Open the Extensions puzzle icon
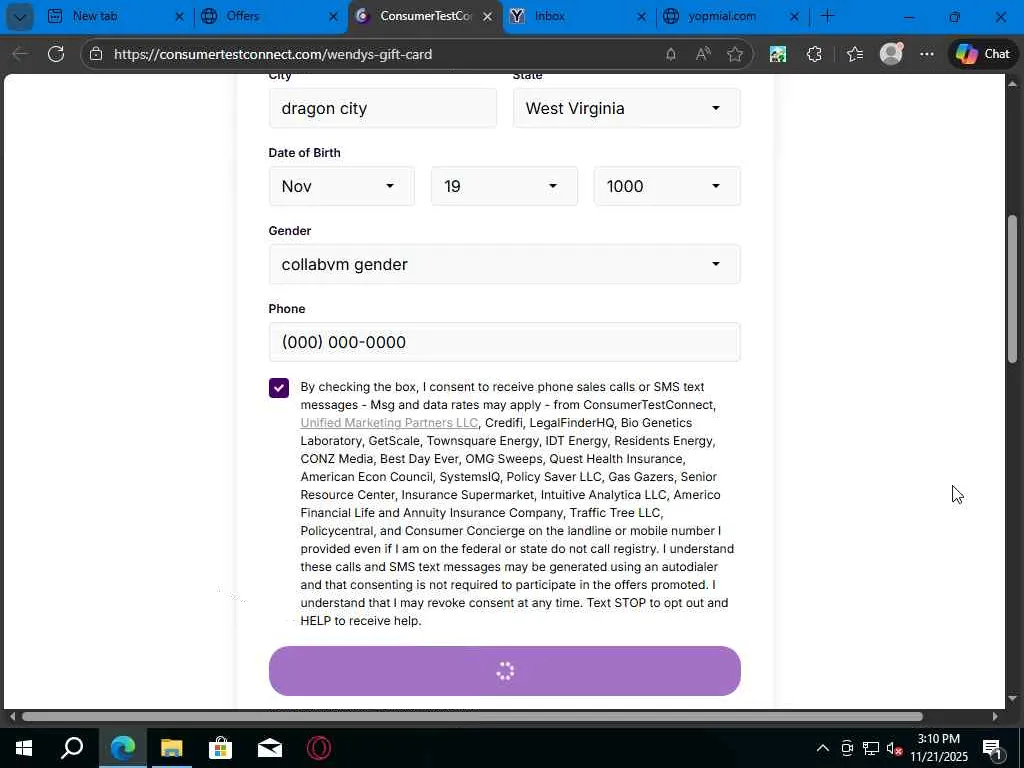Screen dimensions: 1024x768 click(x=814, y=54)
